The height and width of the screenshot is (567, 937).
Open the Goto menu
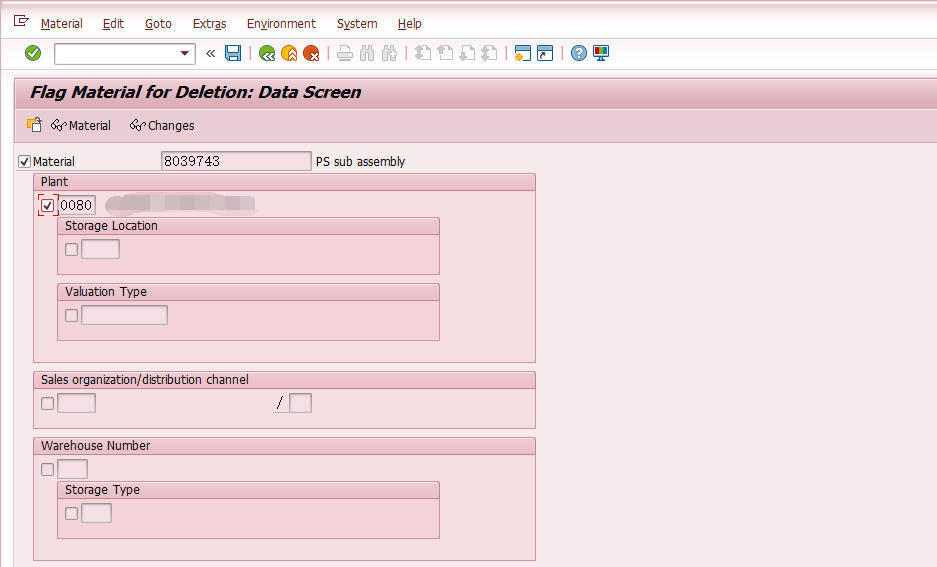[x=158, y=24]
